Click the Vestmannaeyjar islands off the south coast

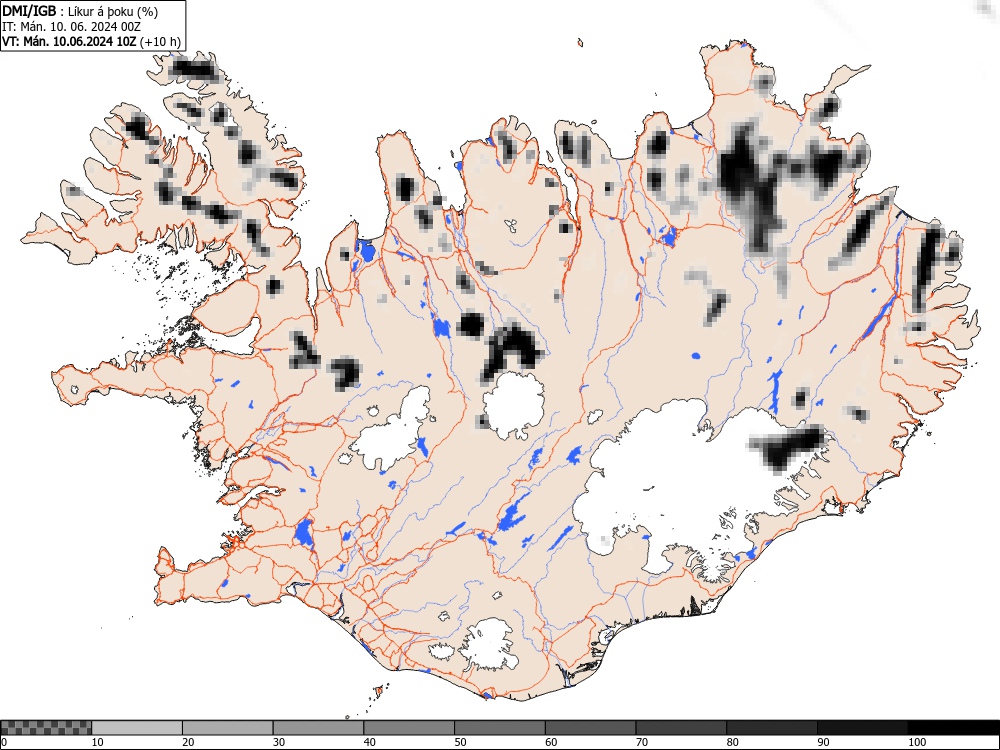click(378, 691)
